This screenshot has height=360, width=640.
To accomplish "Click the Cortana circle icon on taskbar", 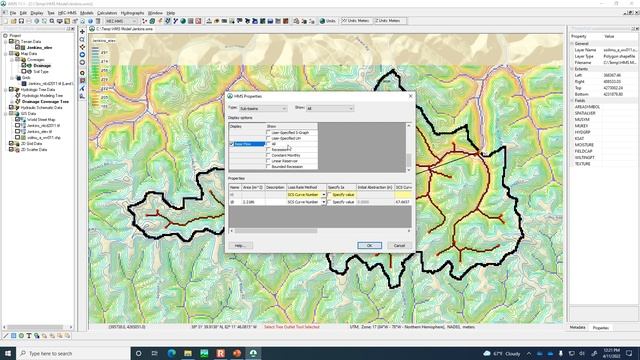I will click(x=138, y=353).
